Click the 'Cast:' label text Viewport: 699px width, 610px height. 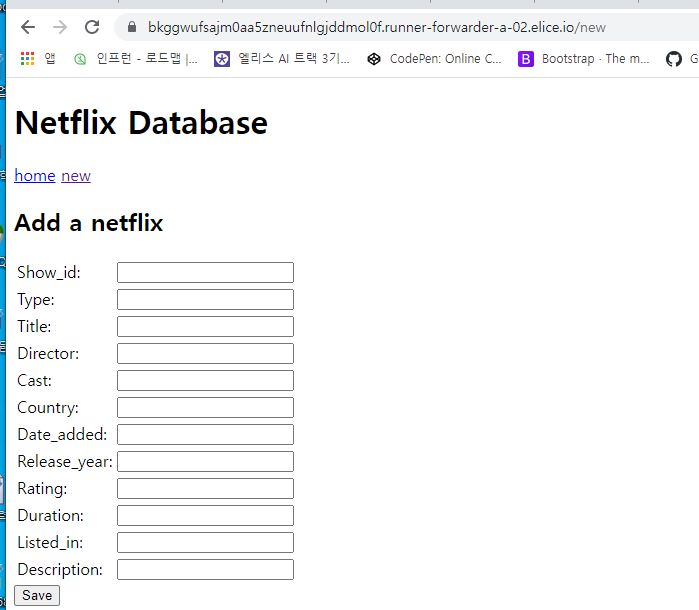point(34,380)
